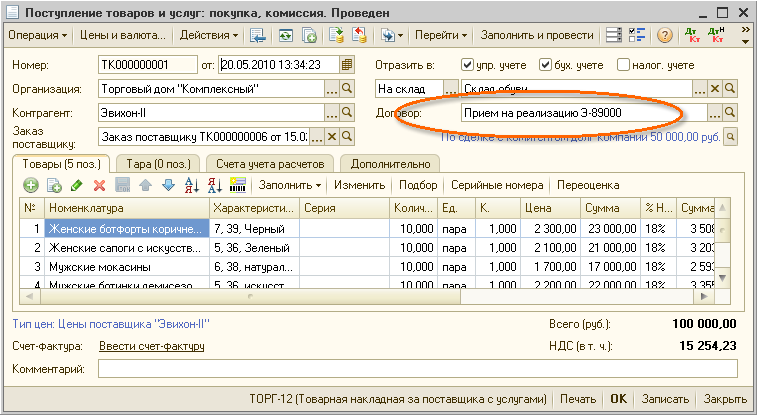The width and height of the screenshot is (757, 415).
Task: Click vertical scrollbar down arrow in goods table
Action: click(x=722, y=278)
